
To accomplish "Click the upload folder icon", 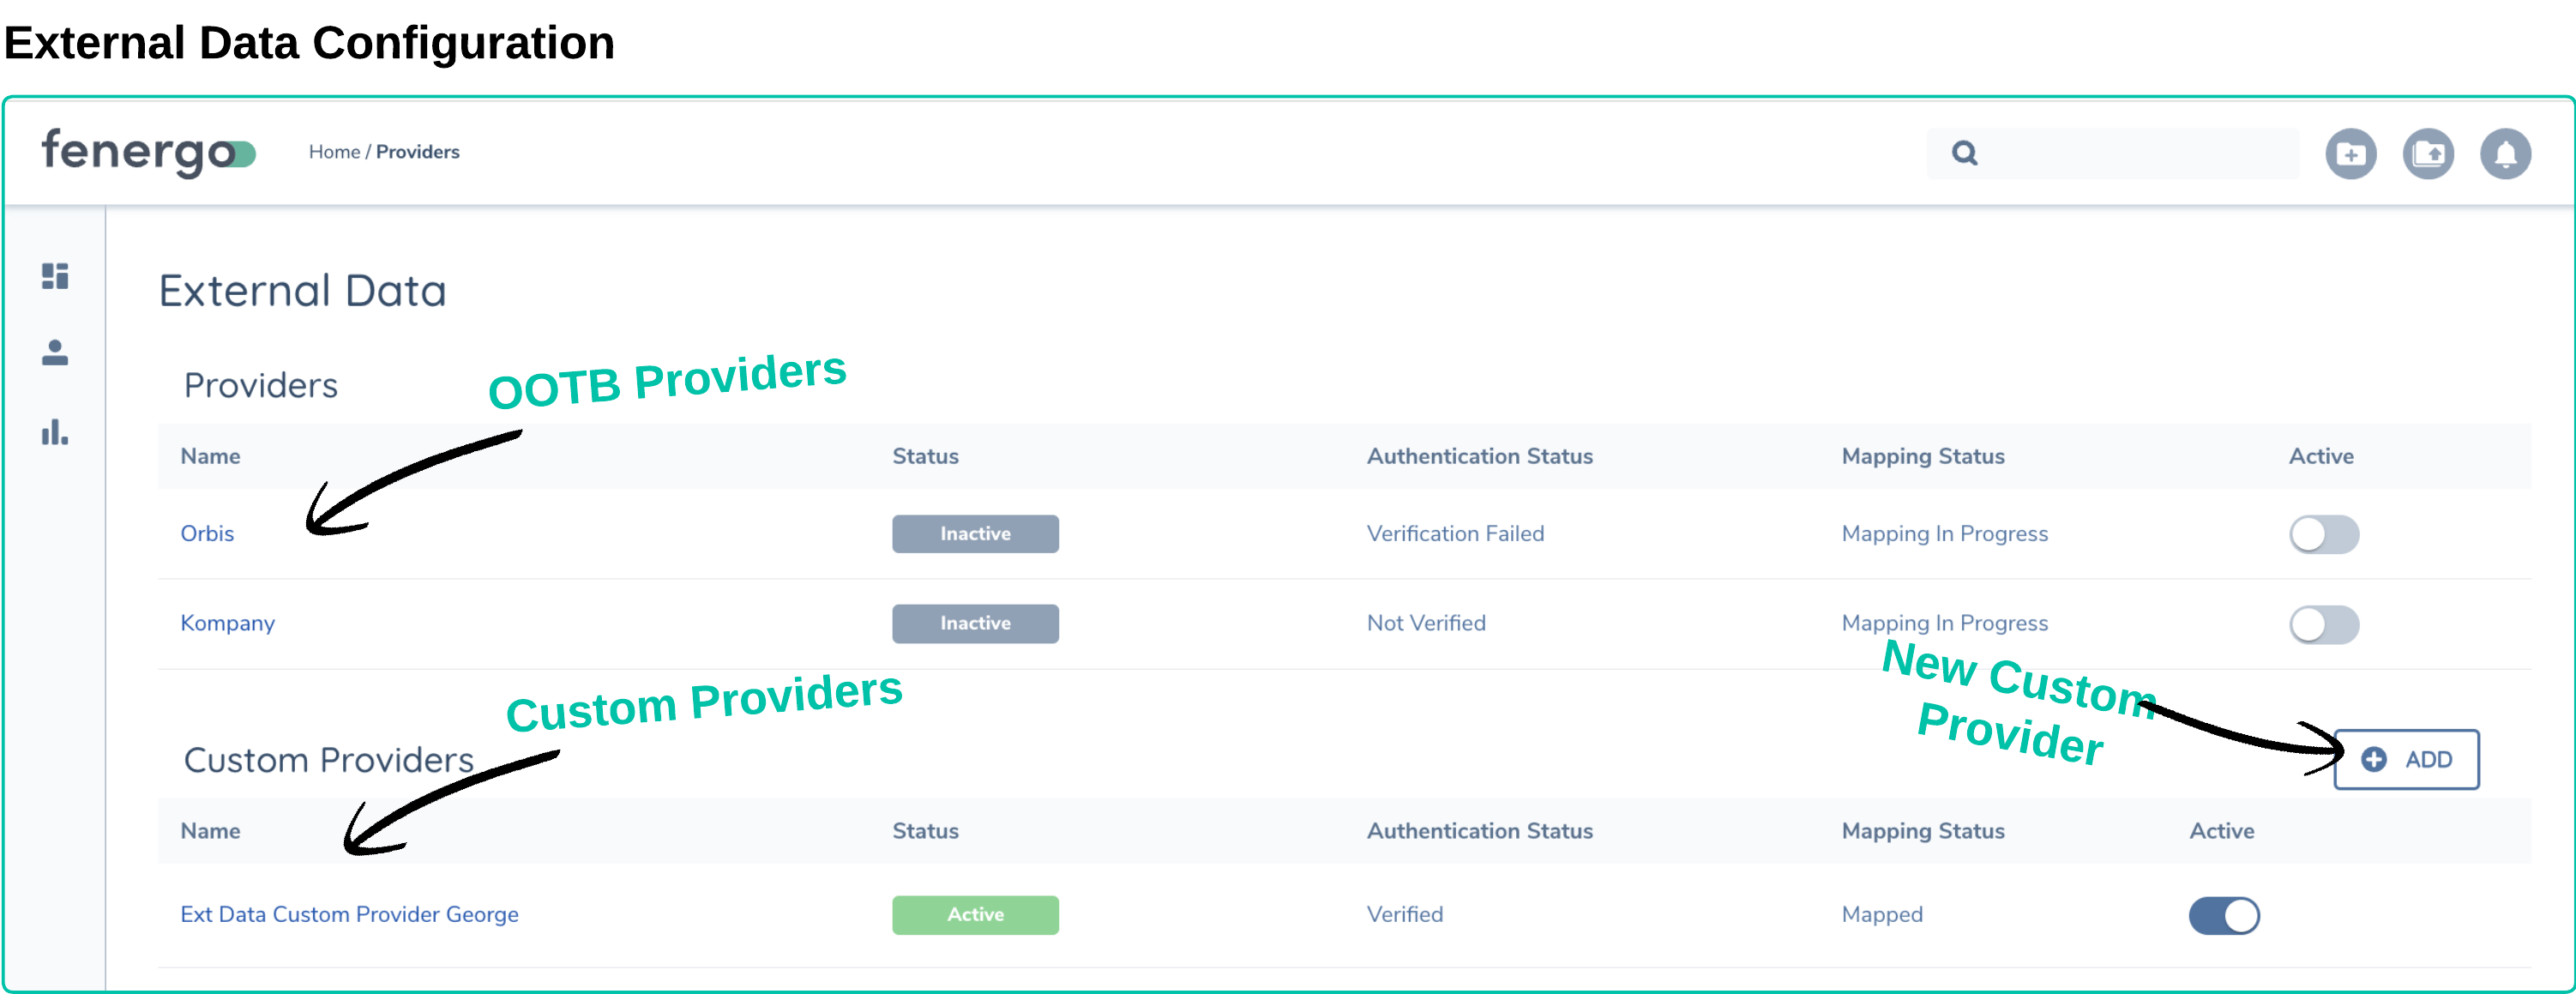I will coord(2428,154).
